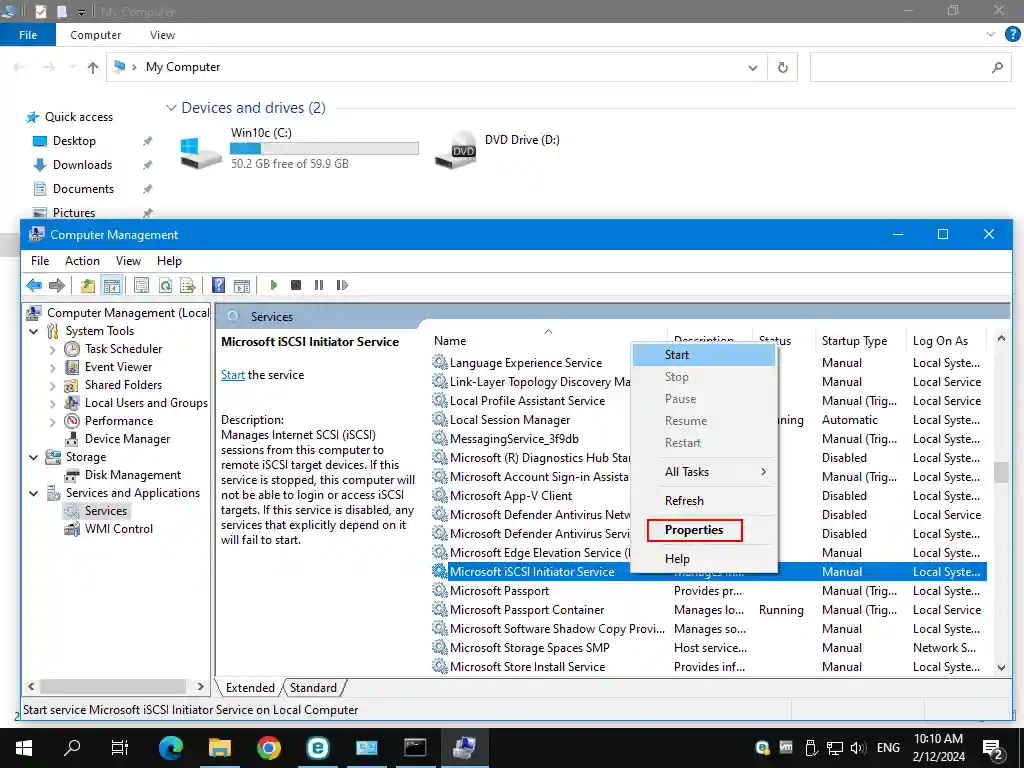Click the Restart Service toolbar icon
The width and height of the screenshot is (1024, 768).
point(342,285)
